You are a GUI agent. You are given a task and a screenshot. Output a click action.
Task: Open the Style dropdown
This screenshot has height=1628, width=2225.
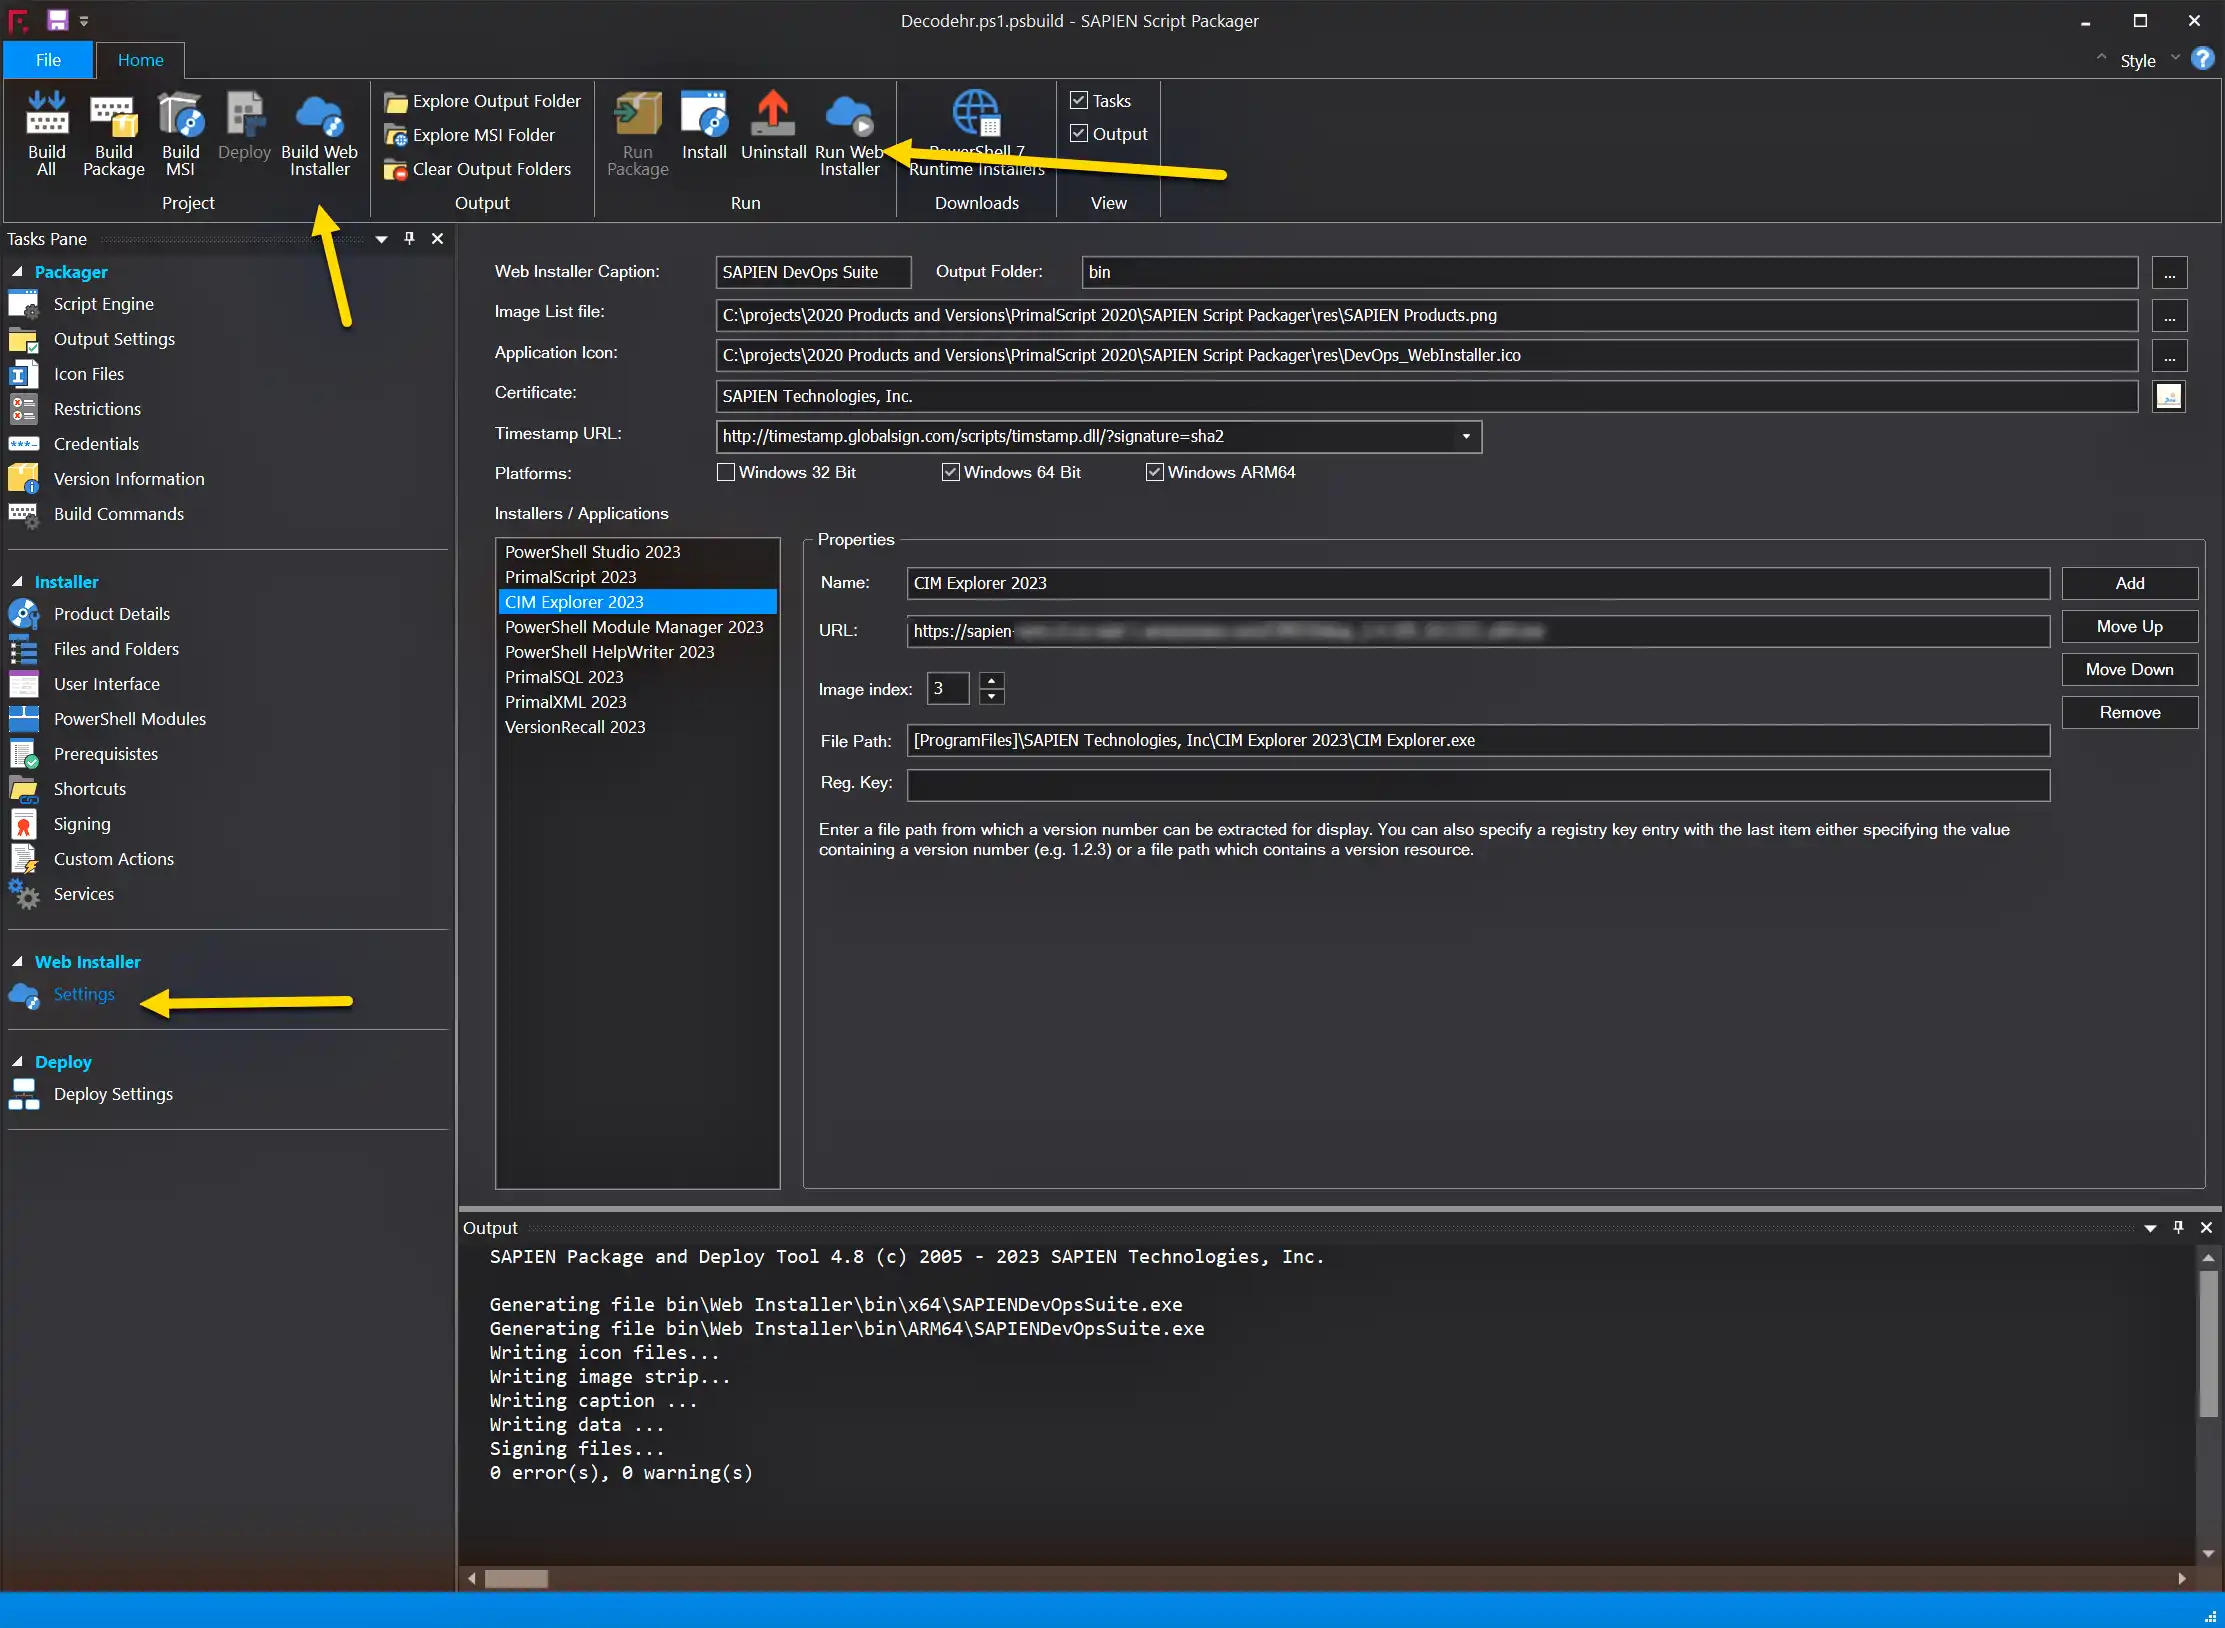(2148, 60)
